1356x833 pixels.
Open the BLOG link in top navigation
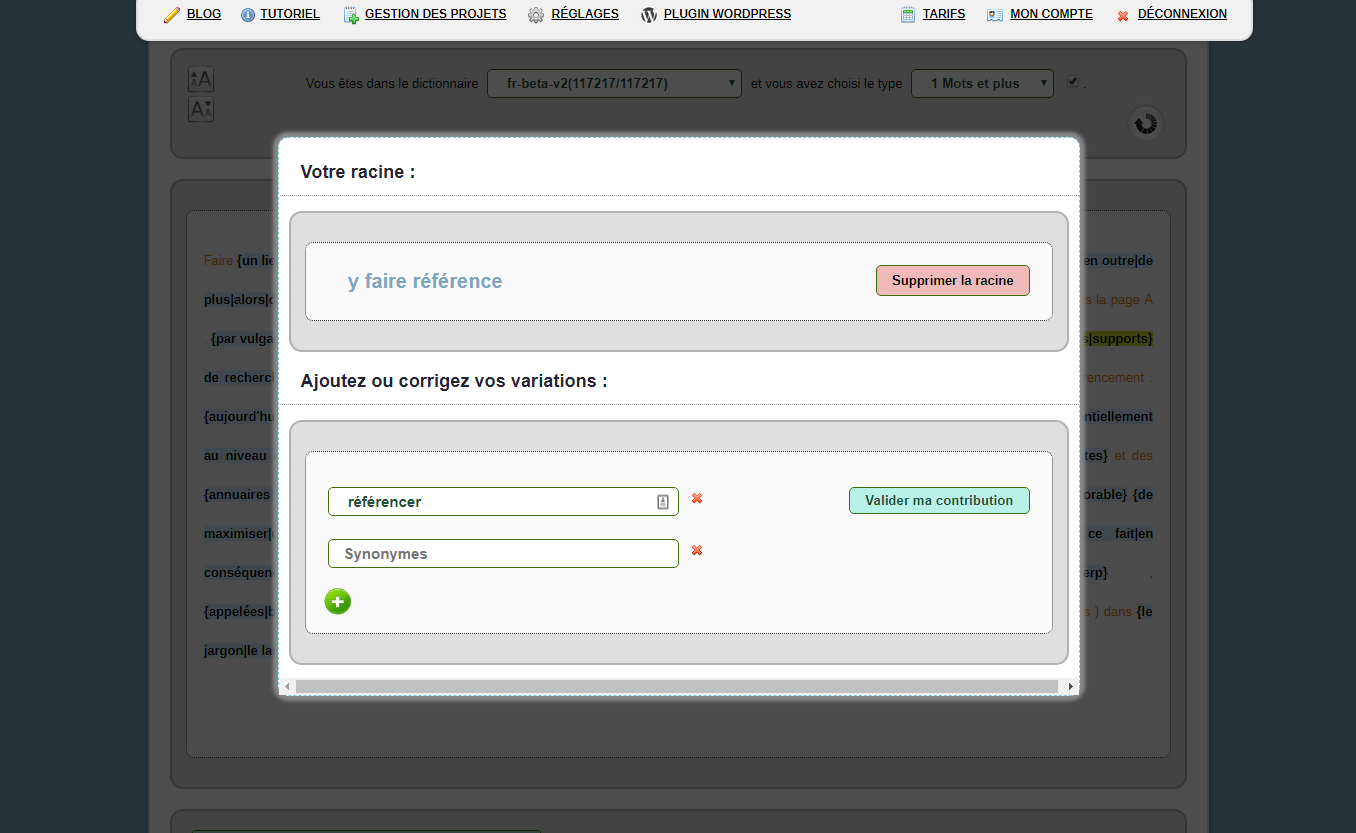coord(204,14)
